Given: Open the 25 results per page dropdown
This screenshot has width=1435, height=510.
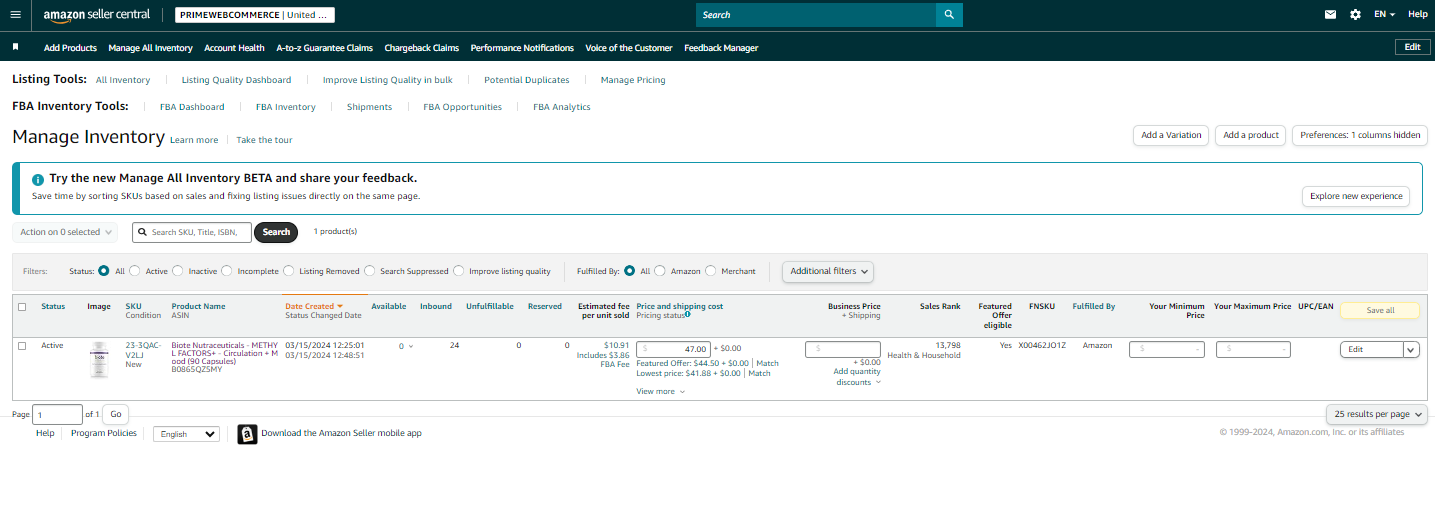Looking at the screenshot, I should coord(1378,414).
